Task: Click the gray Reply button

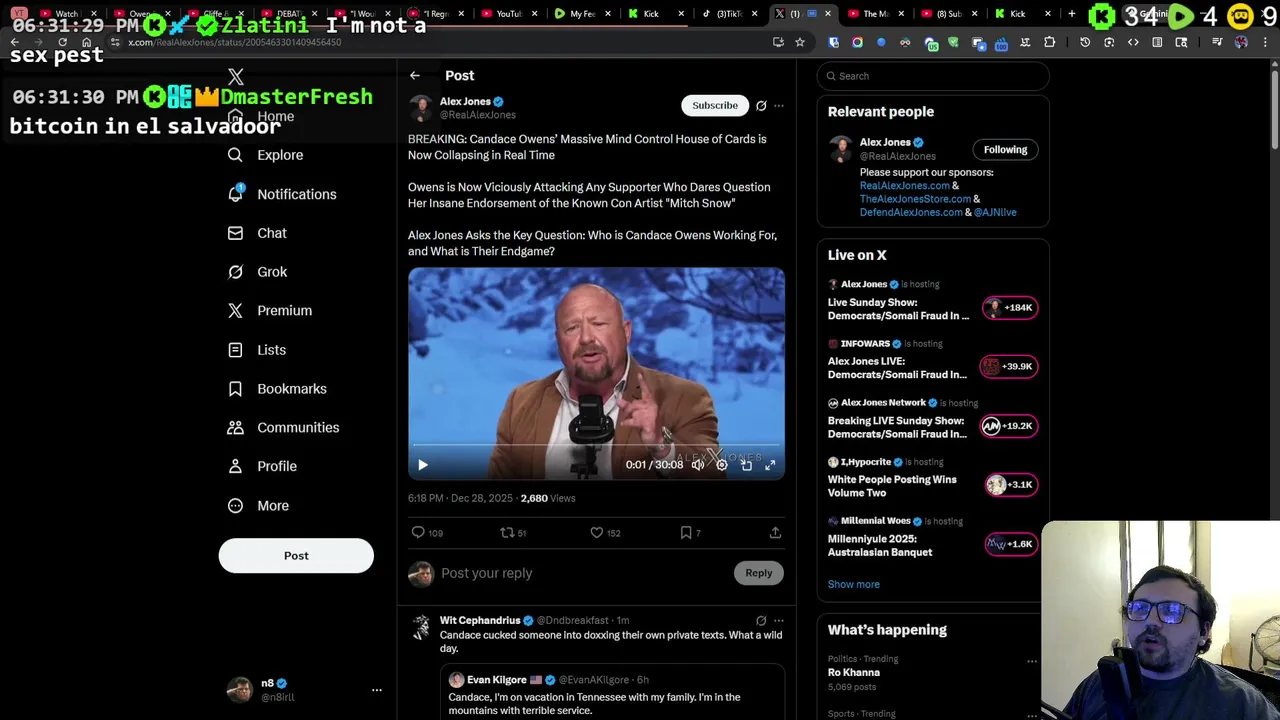Action: click(759, 573)
